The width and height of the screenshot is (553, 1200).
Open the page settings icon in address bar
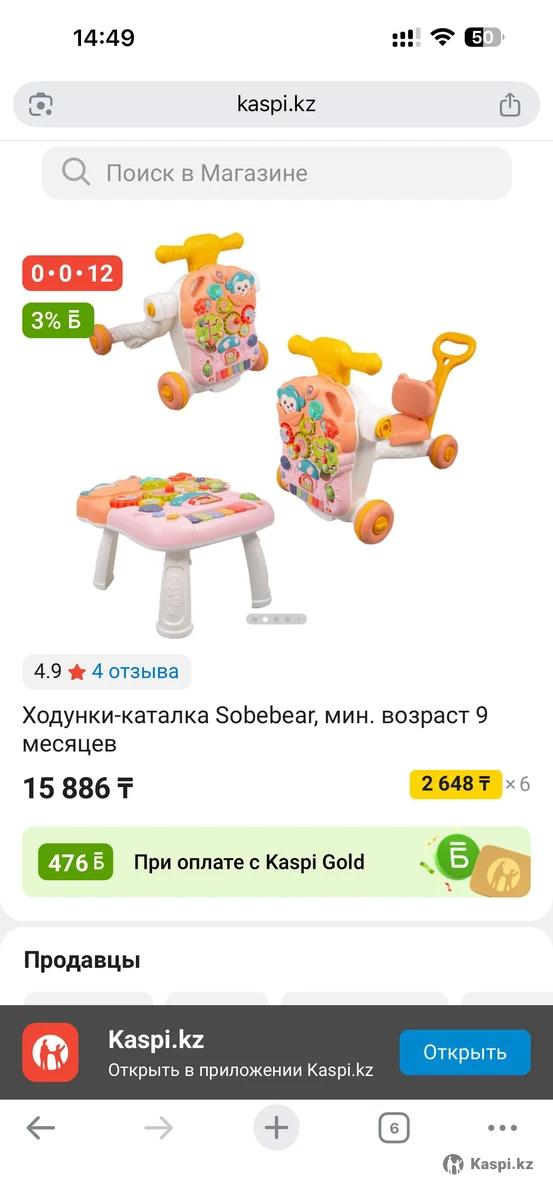tap(41, 104)
